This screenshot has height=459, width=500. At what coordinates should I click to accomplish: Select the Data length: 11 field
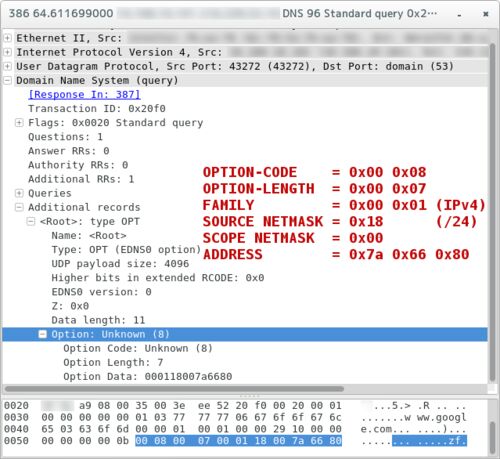98,320
